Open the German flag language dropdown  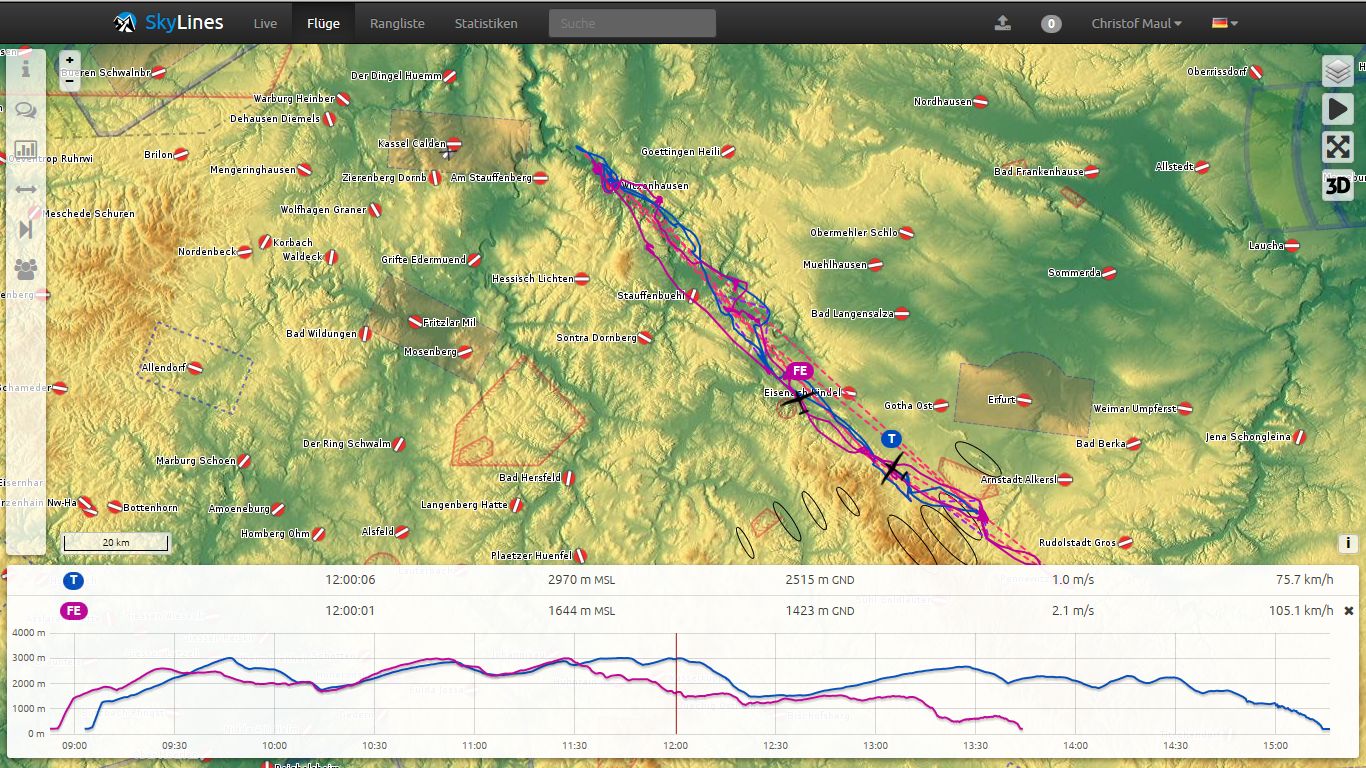pos(1225,23)
